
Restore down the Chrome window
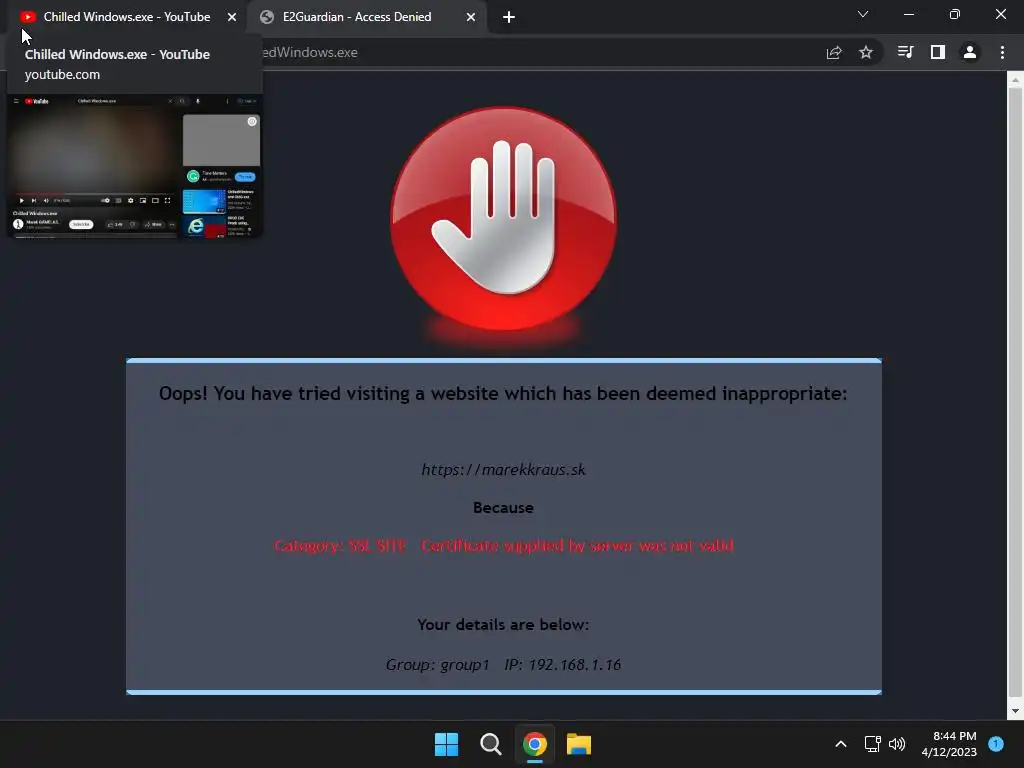point(955,14)
